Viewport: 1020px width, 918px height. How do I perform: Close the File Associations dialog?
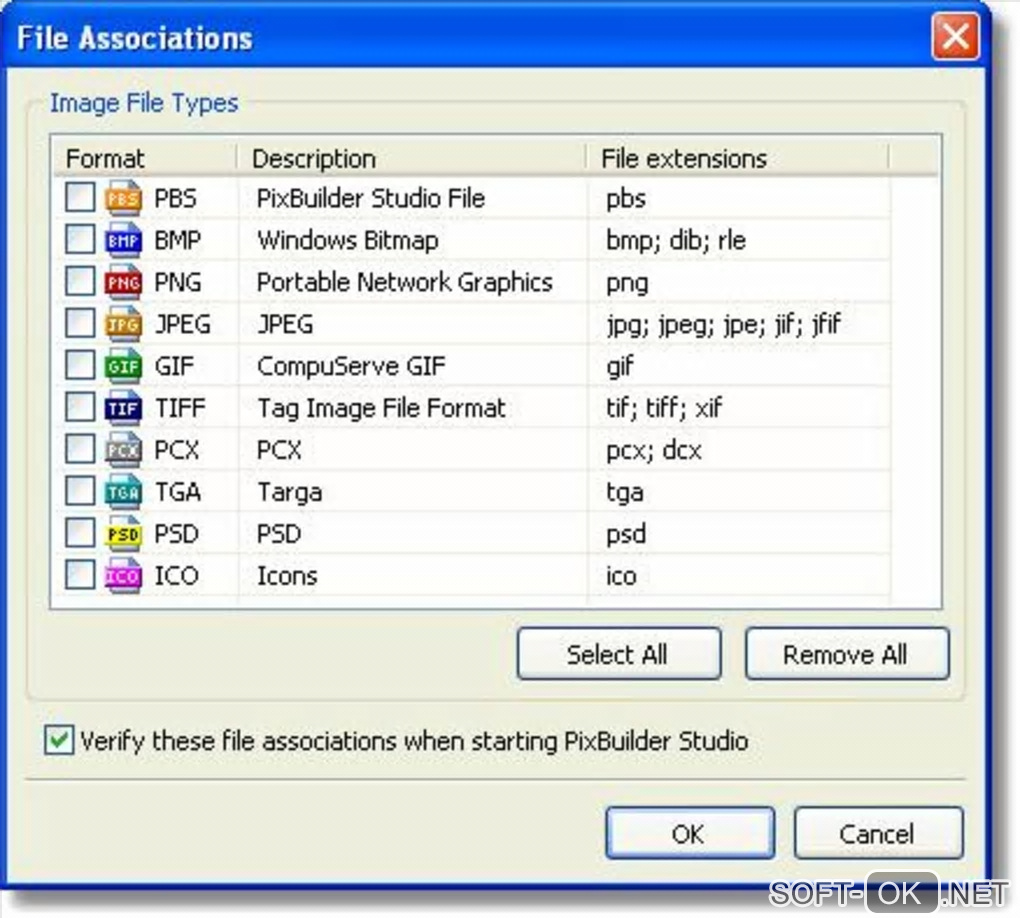[956, 36]
